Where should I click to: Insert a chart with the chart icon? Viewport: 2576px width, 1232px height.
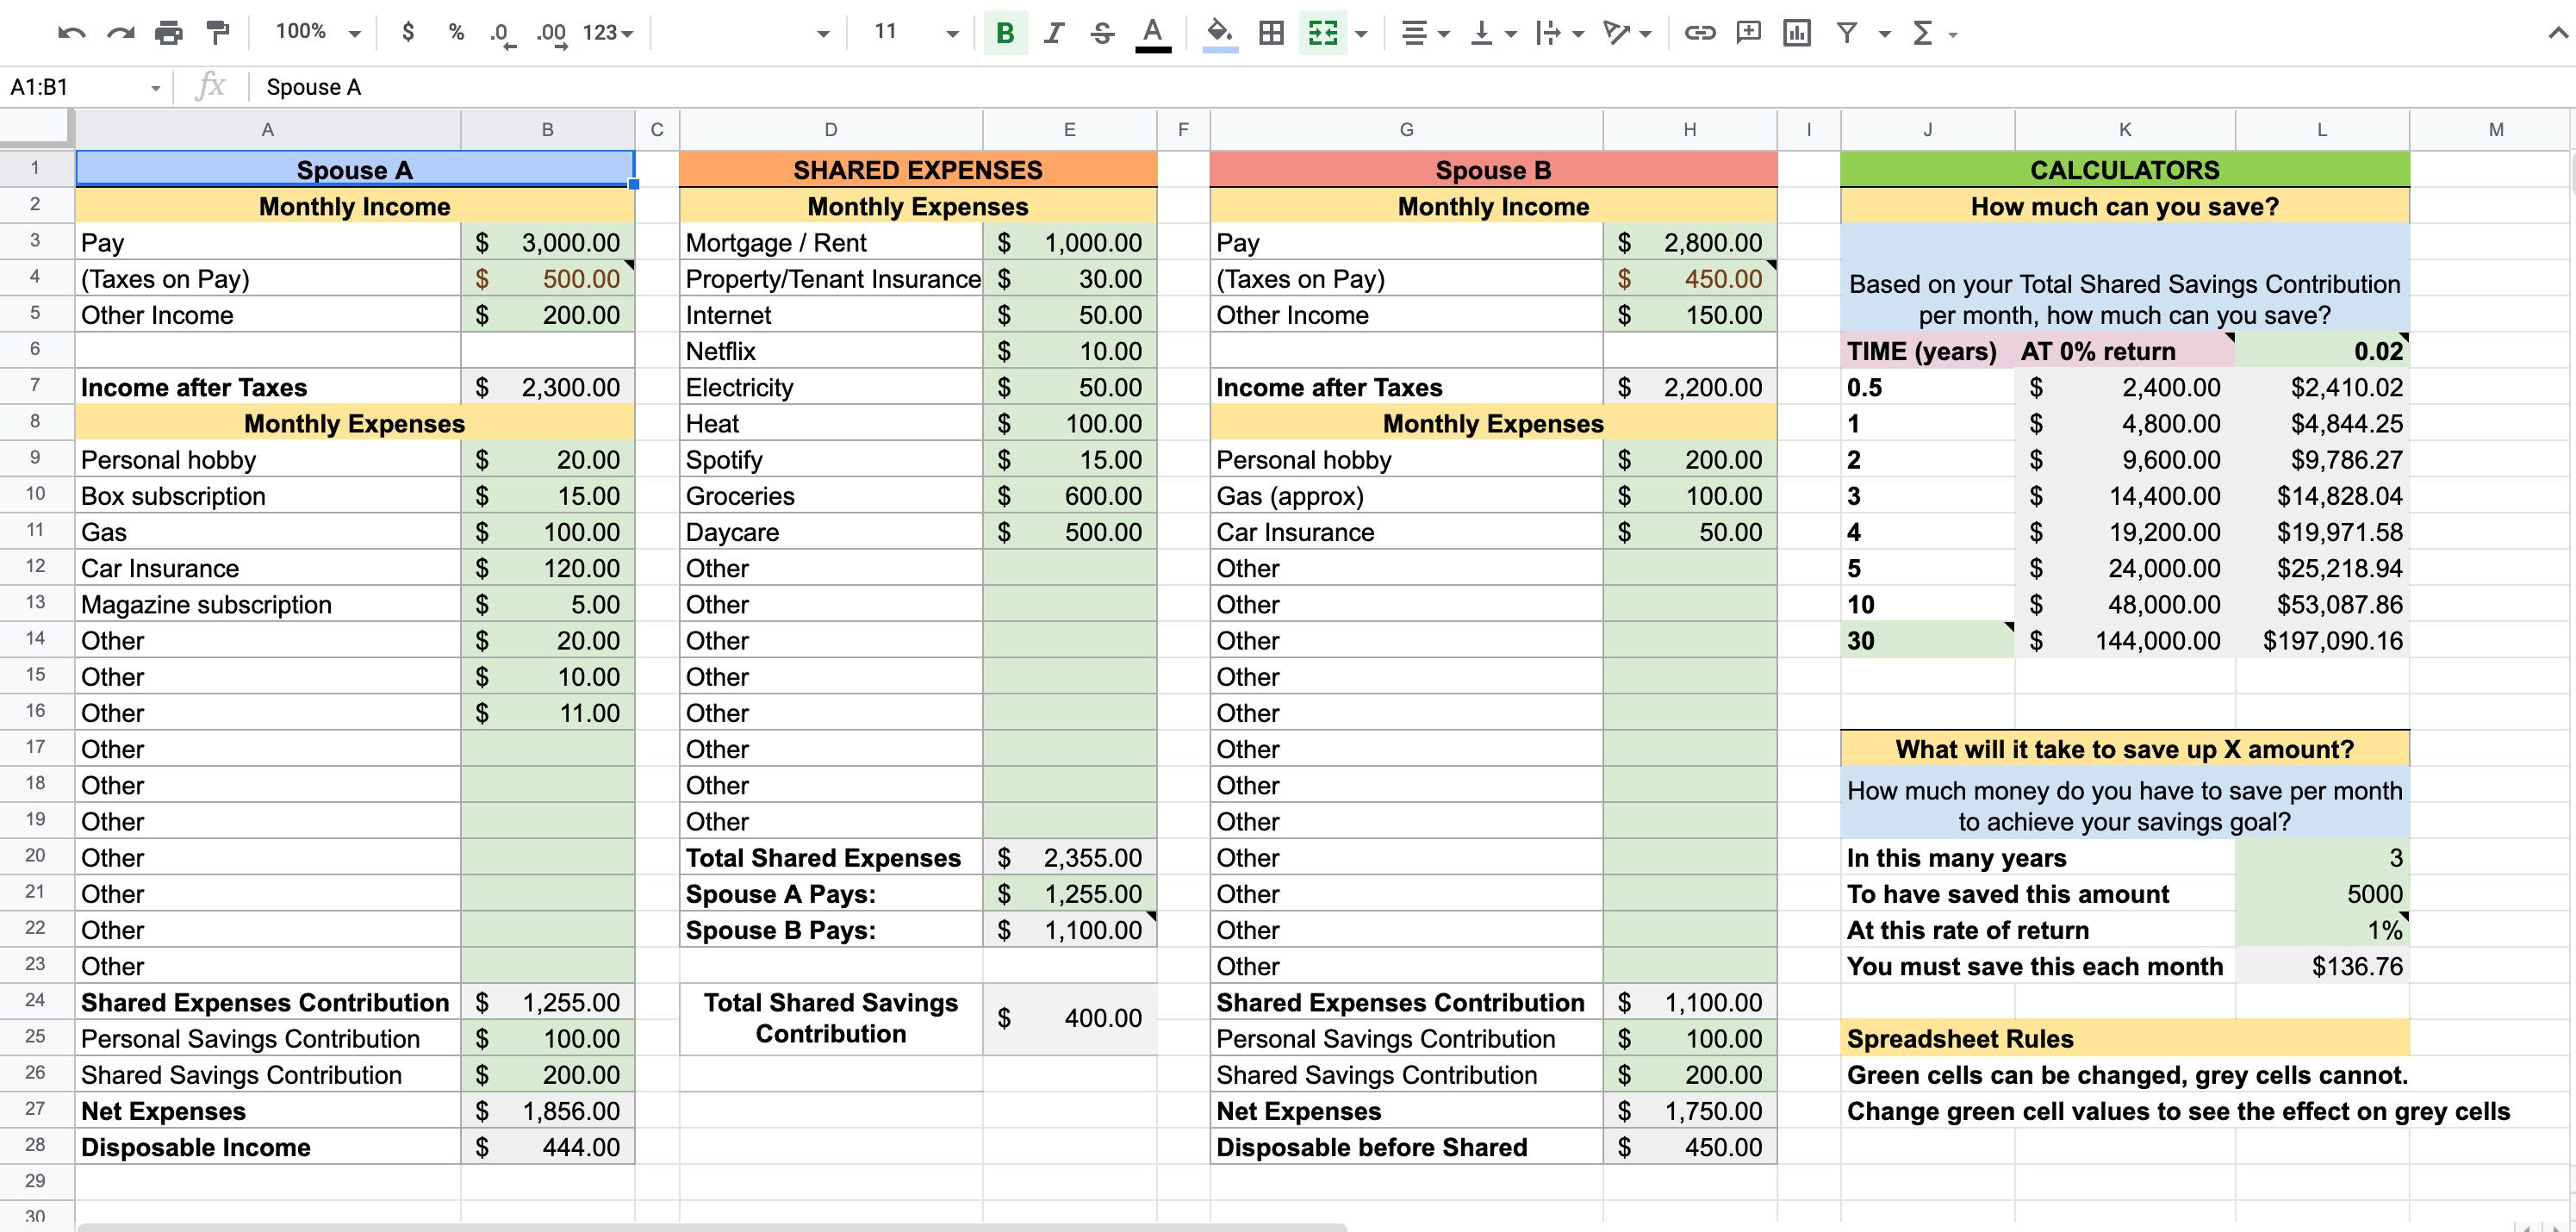click(1797, 33)
